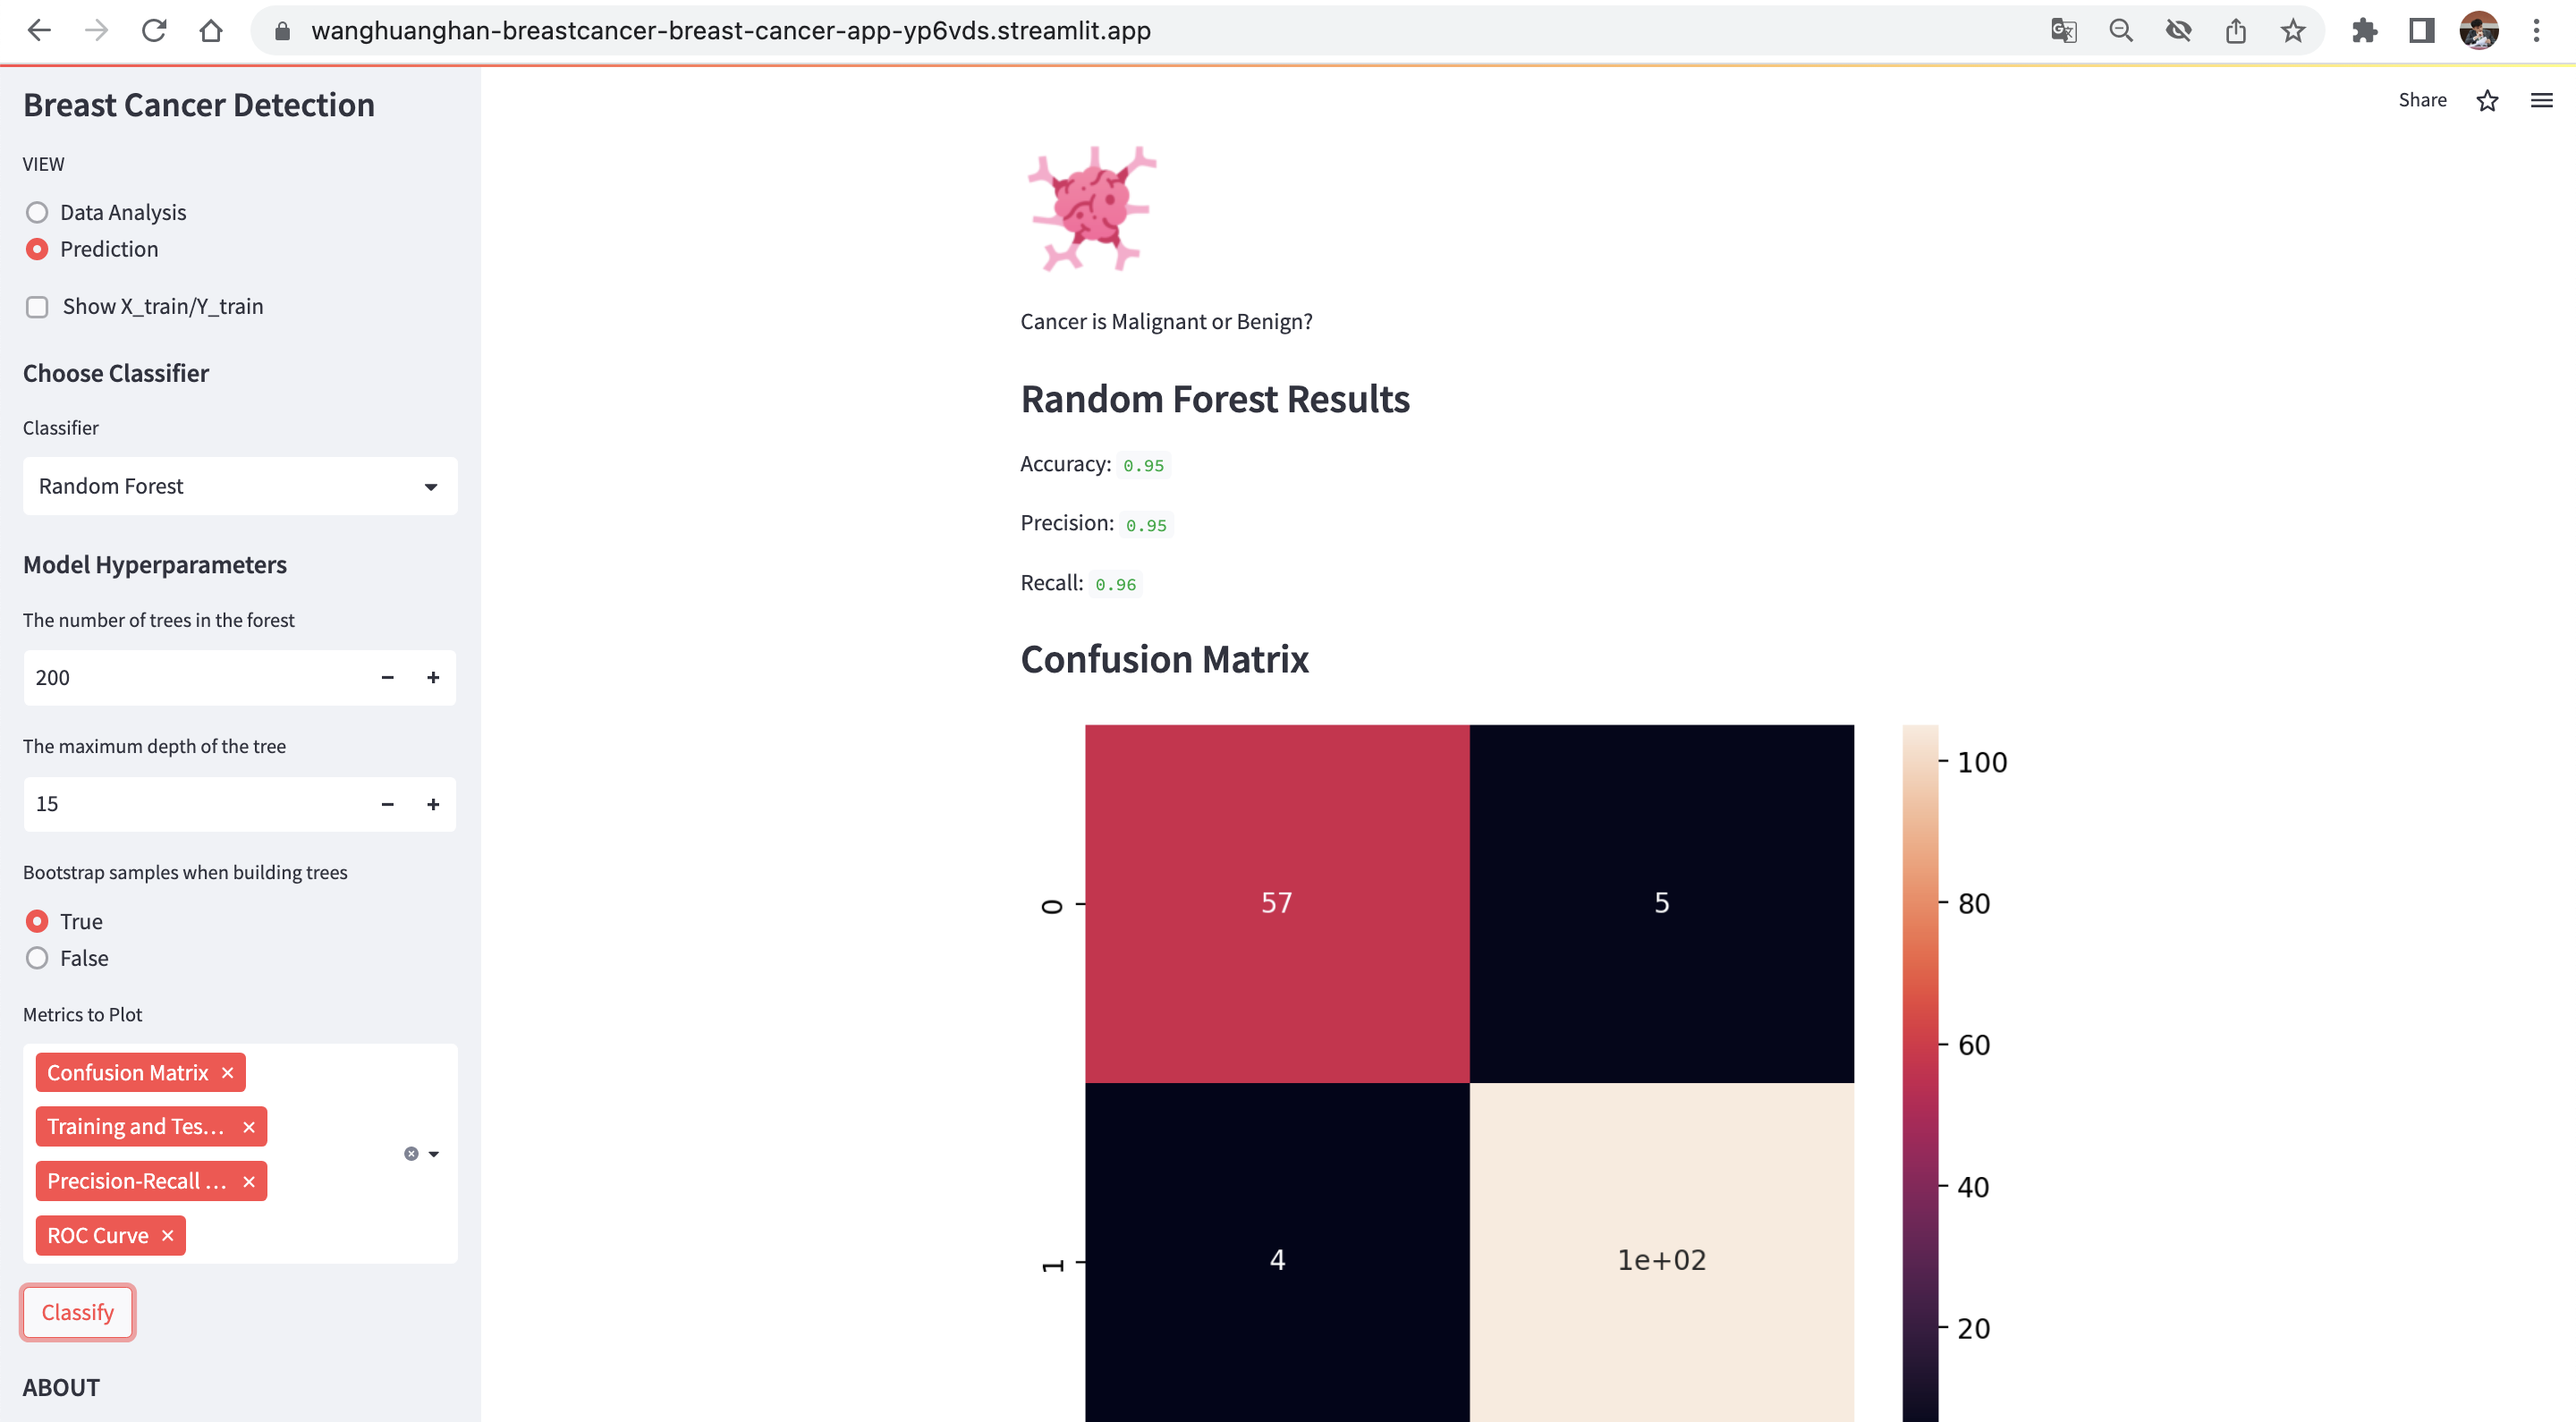Clear all selected metrics with the circle x icon

[x=411, y=1154]
